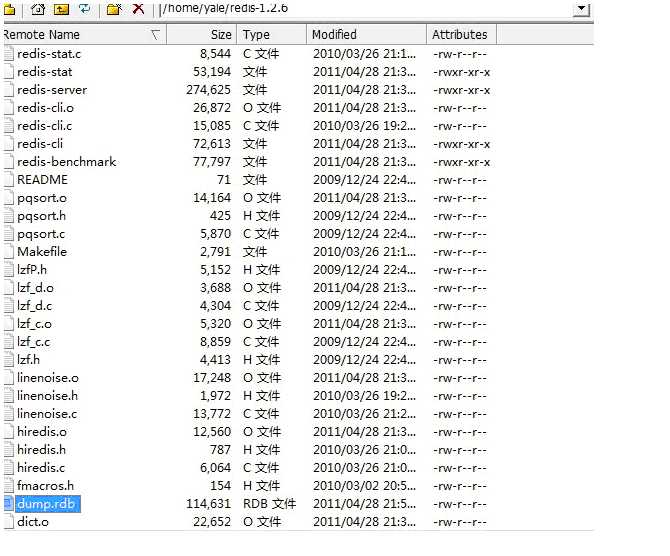
Task: Sort by the Modified column header
Action: pos(366,34)
